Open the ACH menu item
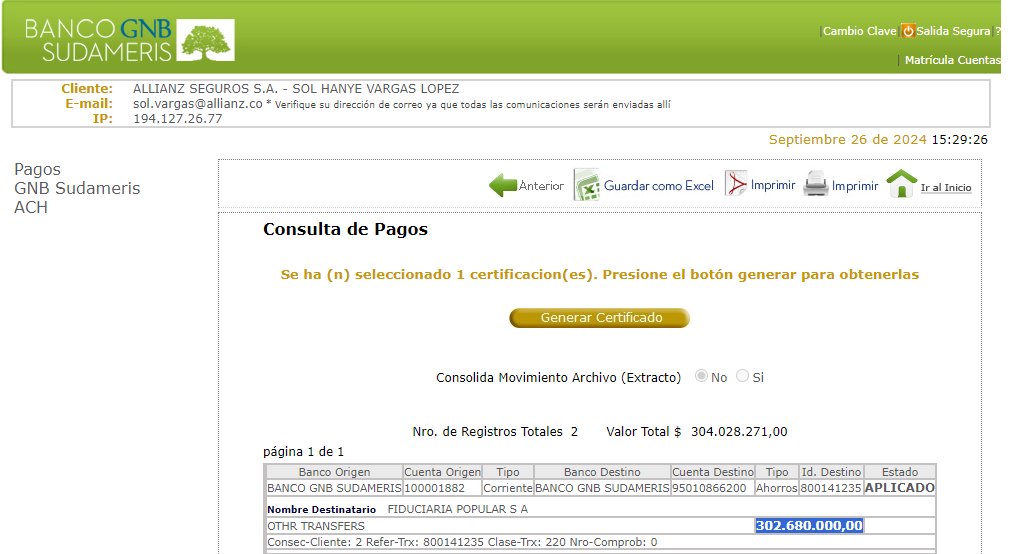 tap(31, 207)
